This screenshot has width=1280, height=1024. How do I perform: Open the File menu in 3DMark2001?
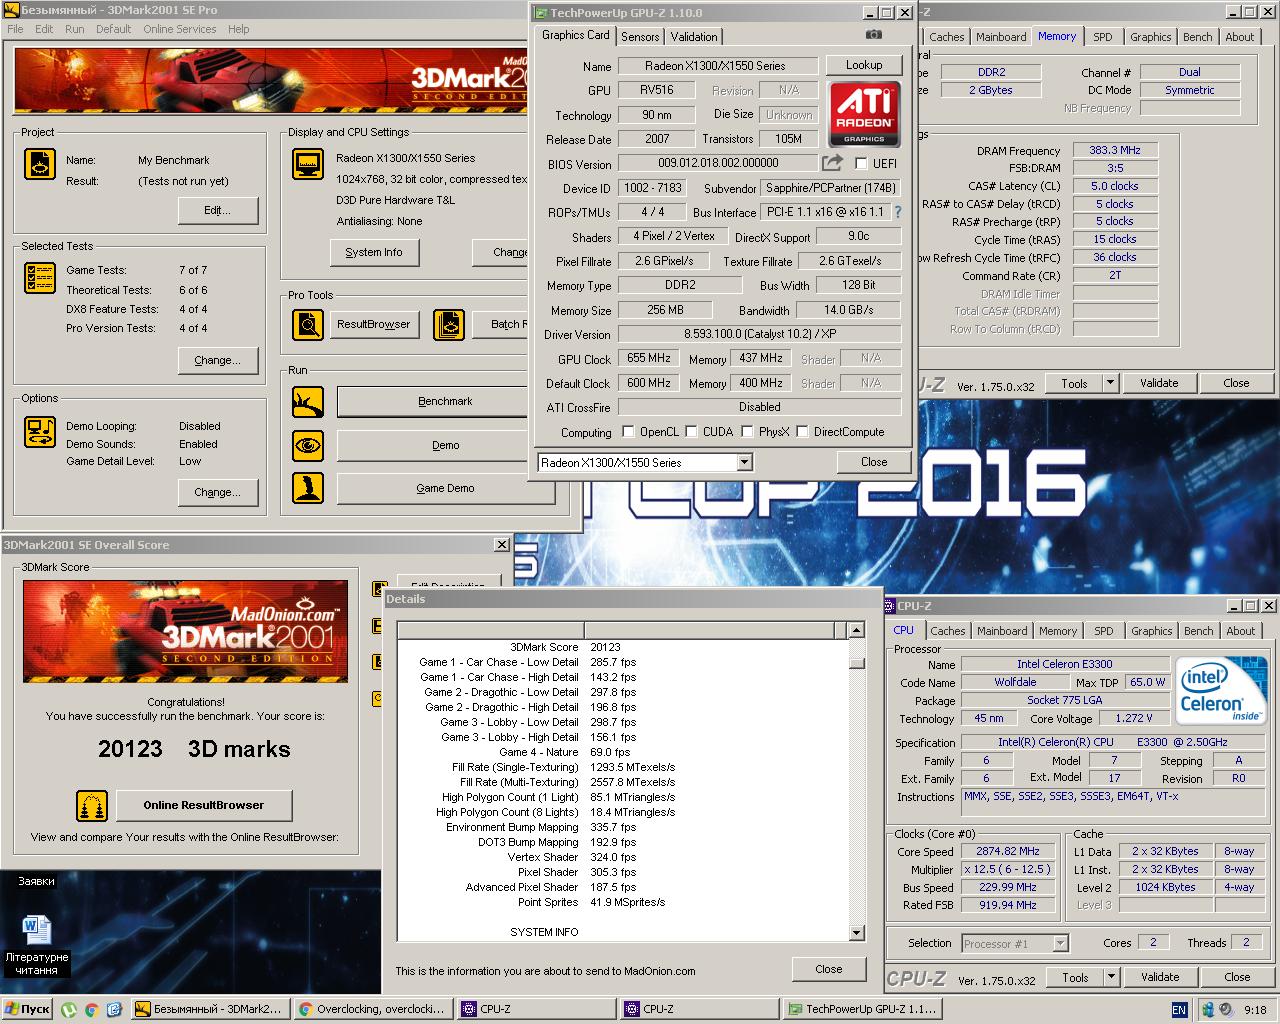(x=16, y=29)
